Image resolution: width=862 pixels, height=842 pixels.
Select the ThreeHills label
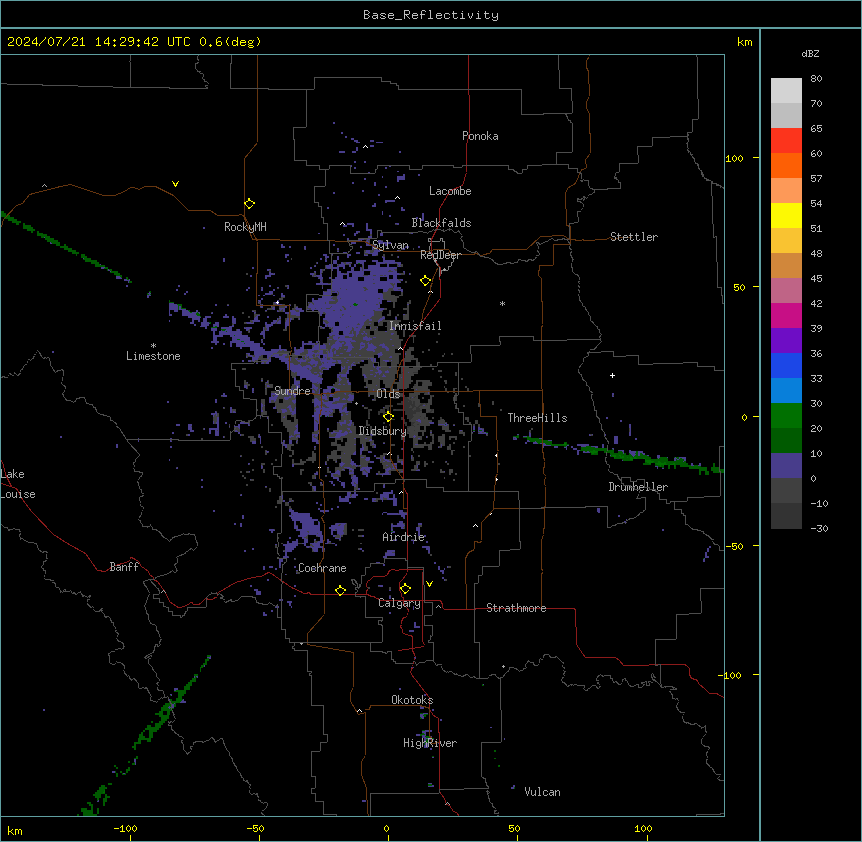[537, 418]
